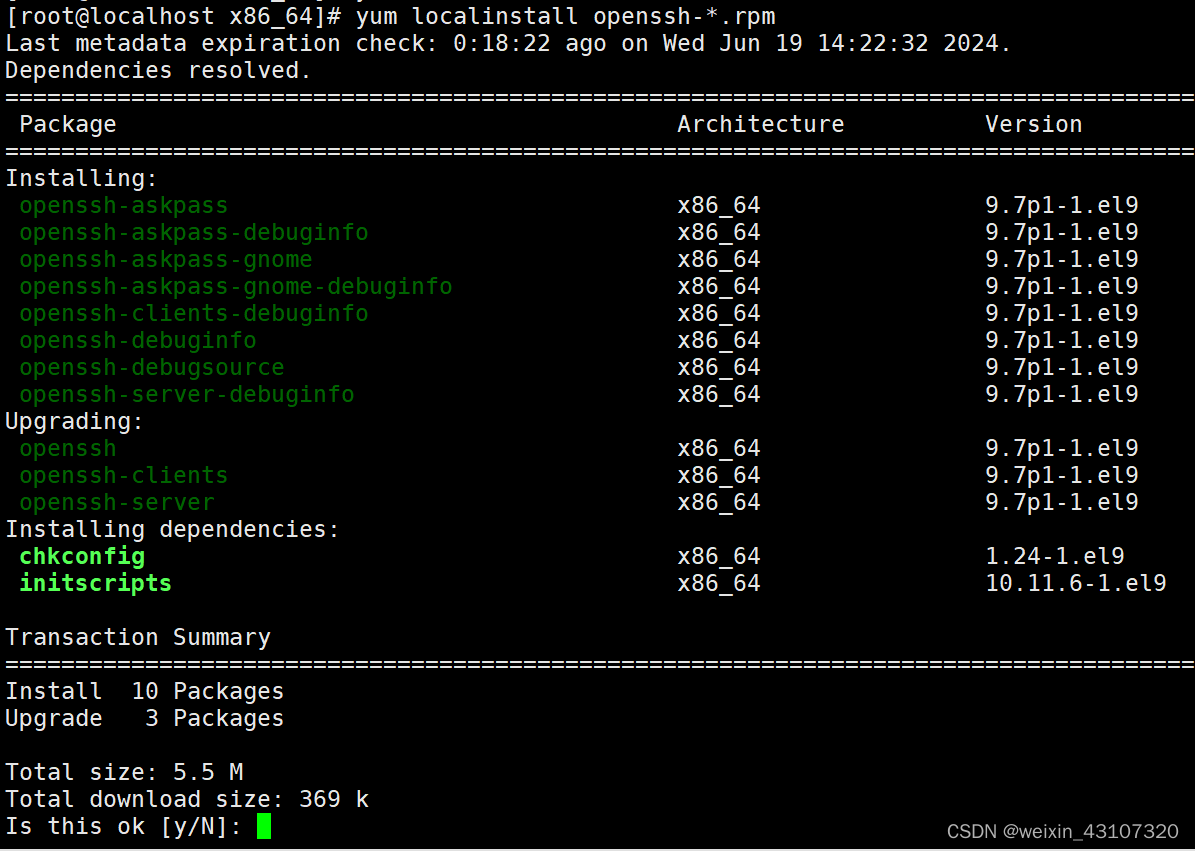
Task: Click the chkconfig dependency entry
Action: 82,556
